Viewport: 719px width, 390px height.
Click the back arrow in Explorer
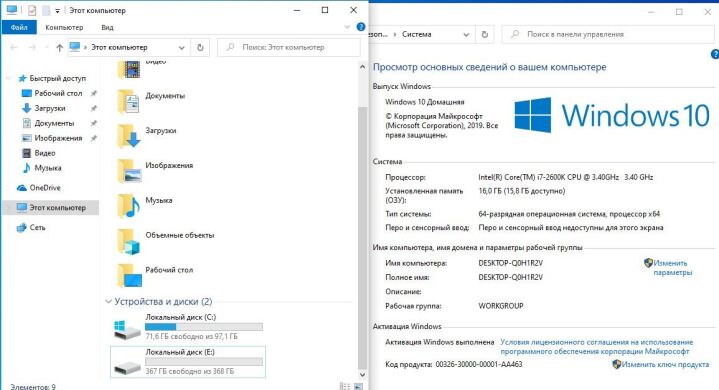click(14, 47)
